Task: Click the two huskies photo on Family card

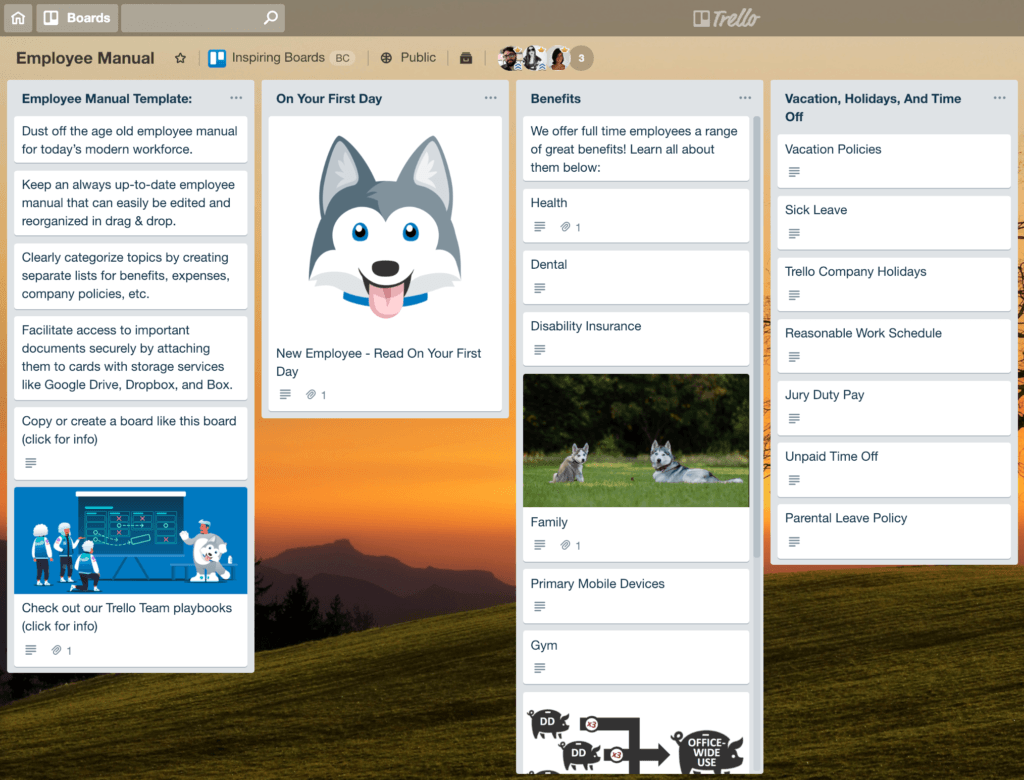Action: click(636, 440)
